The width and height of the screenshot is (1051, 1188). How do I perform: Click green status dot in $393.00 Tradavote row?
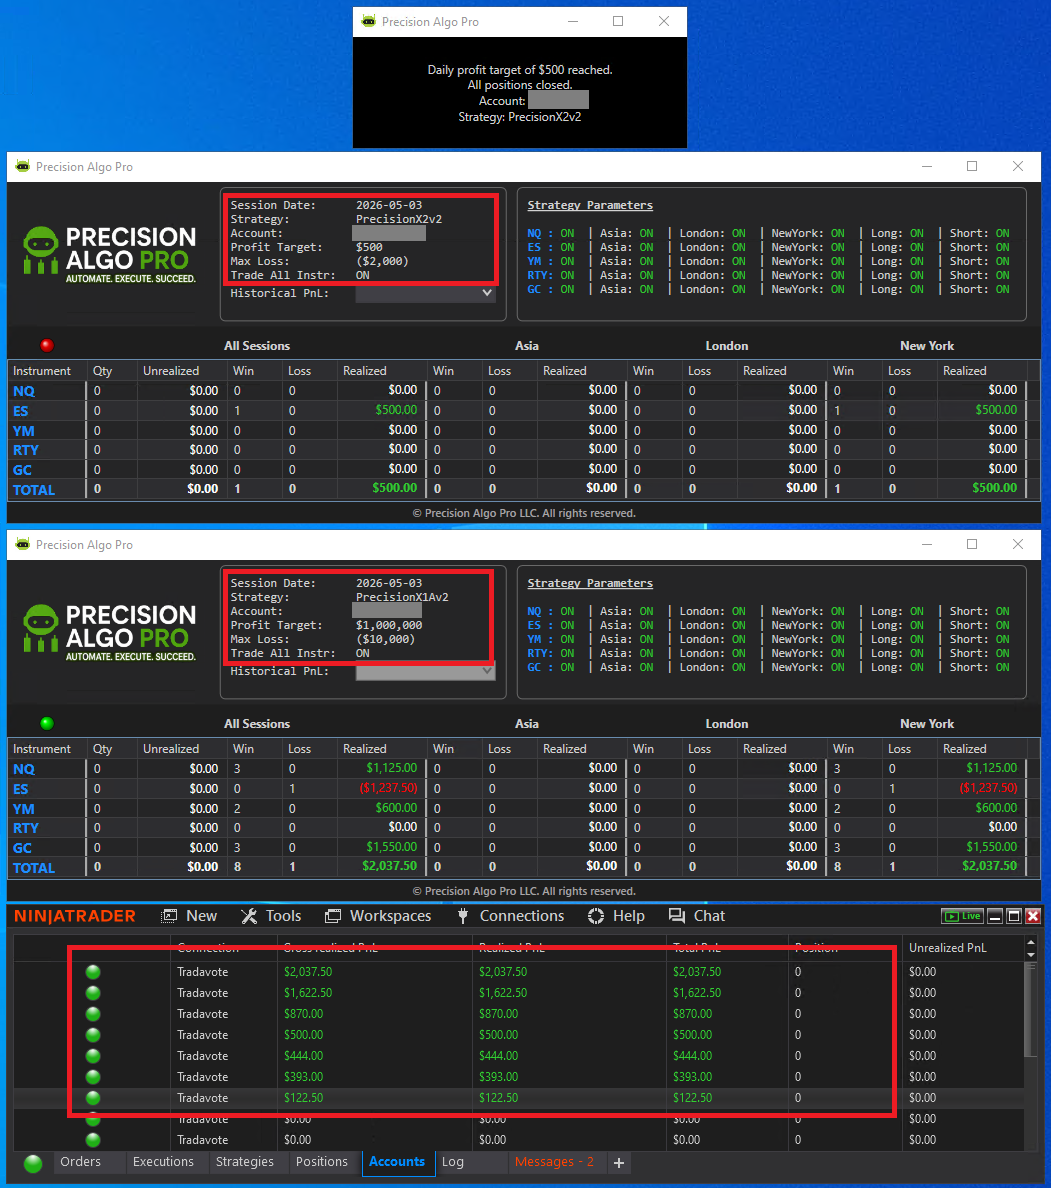pyautogui.click(x=93, y=1077)
